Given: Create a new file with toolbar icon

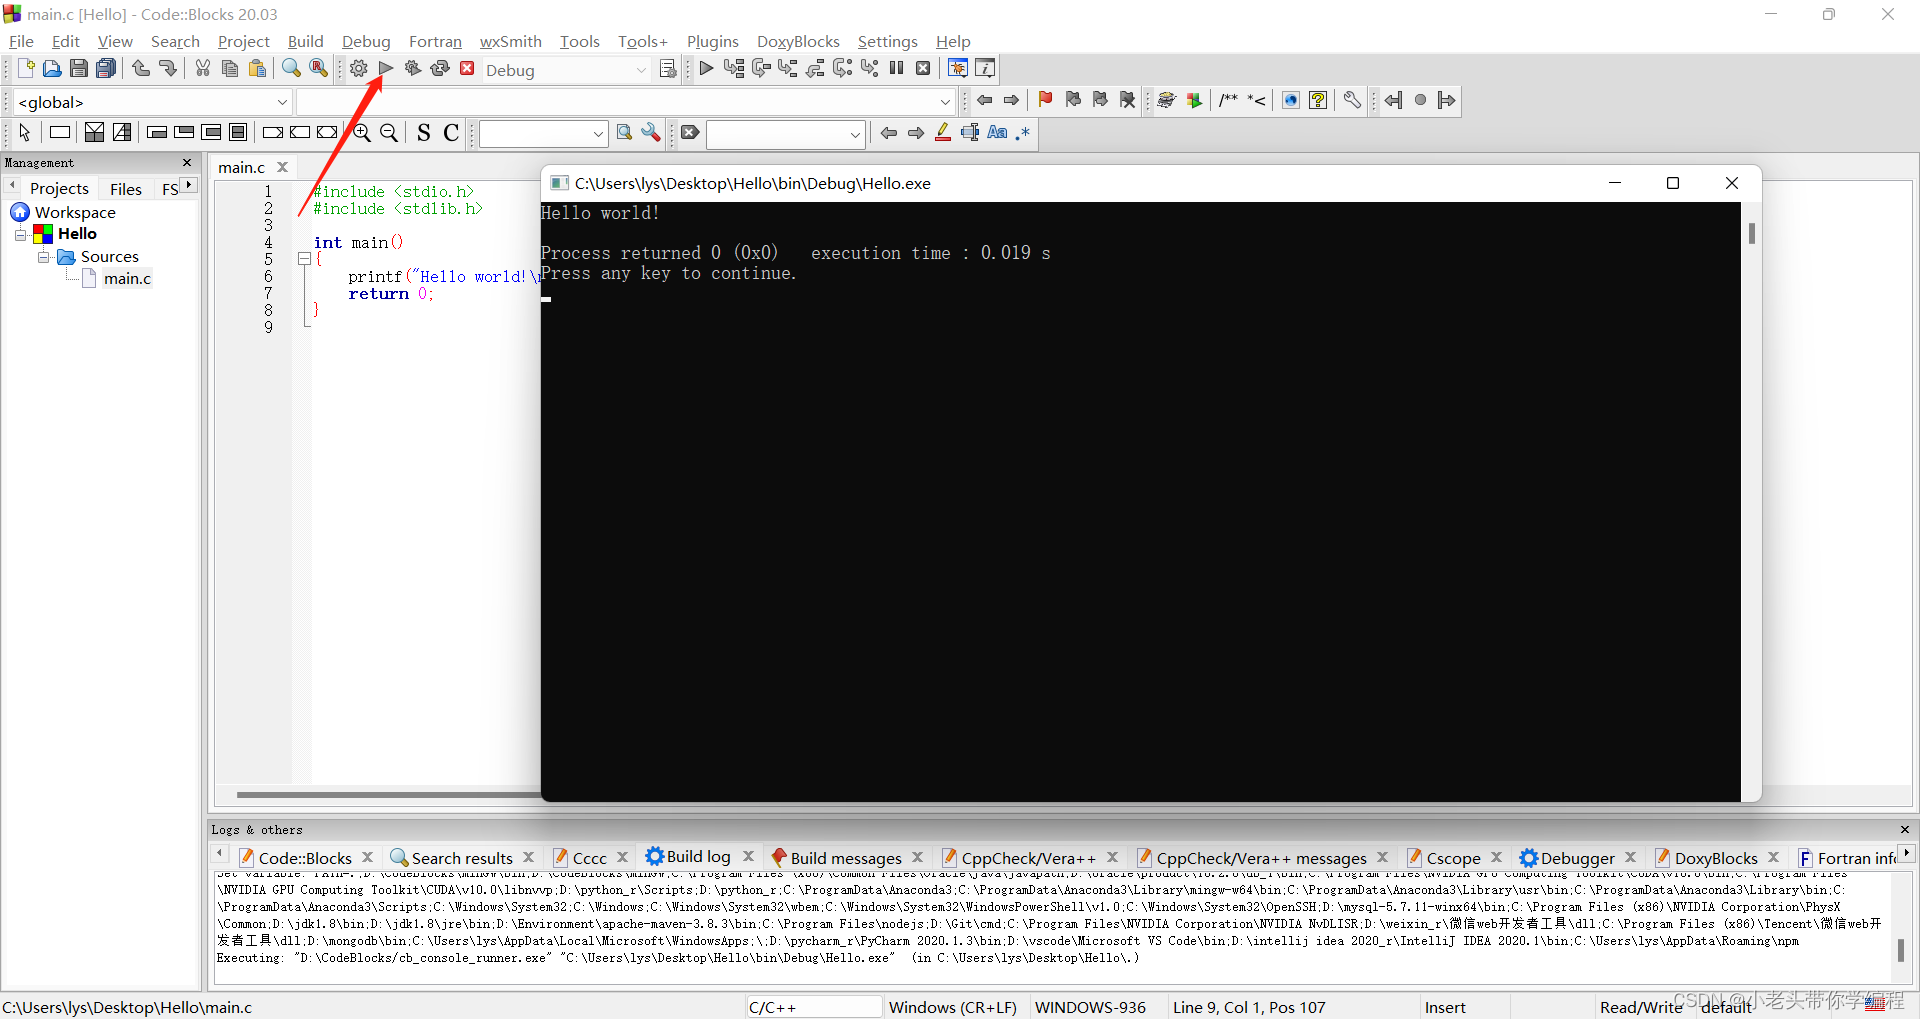Looking at the screenshot, I should pyautogui.click(x=26, y=68).
